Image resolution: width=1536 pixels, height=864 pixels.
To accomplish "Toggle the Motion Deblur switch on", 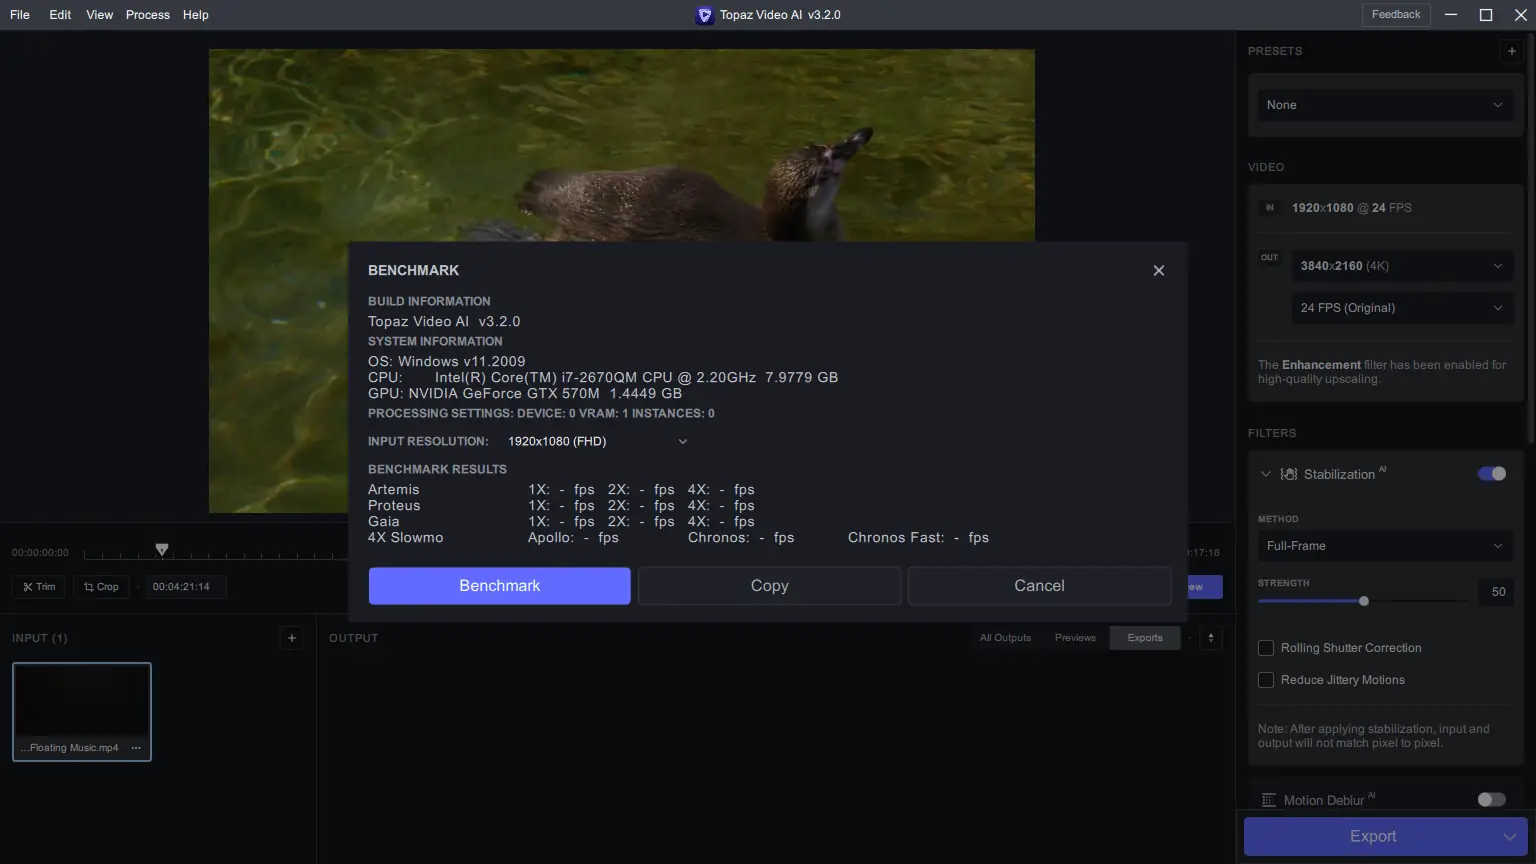I will [x=1492, y=800].
